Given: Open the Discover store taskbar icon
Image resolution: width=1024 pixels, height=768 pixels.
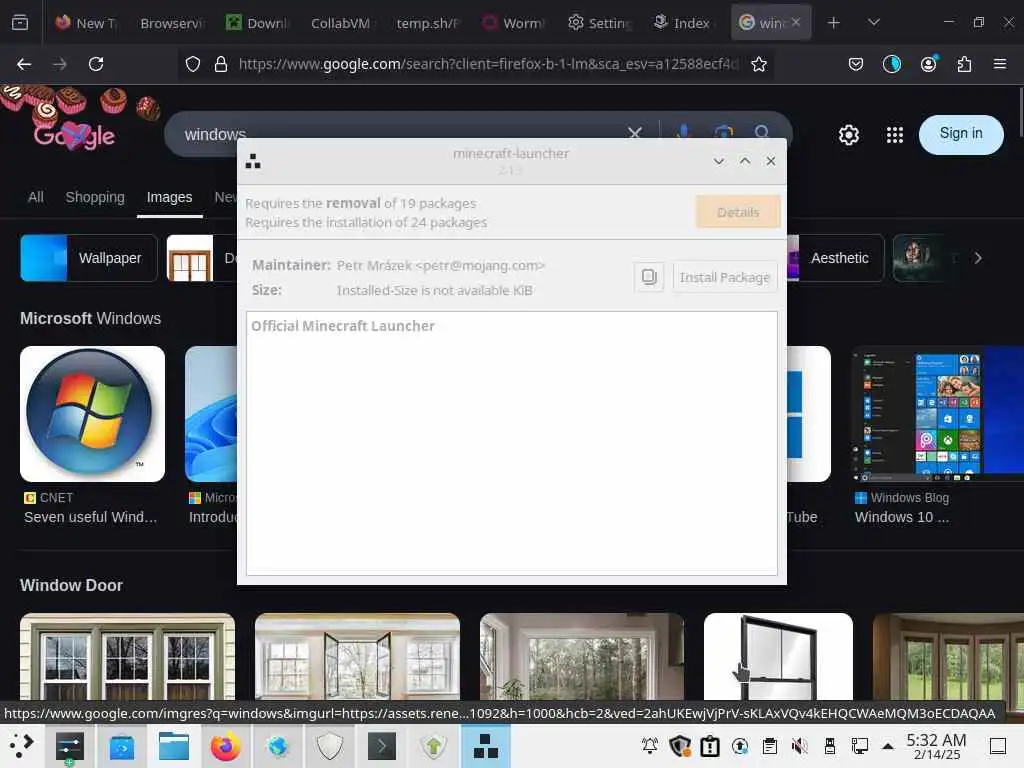Looking at the screenshot, I should click(x=121, y=746).
